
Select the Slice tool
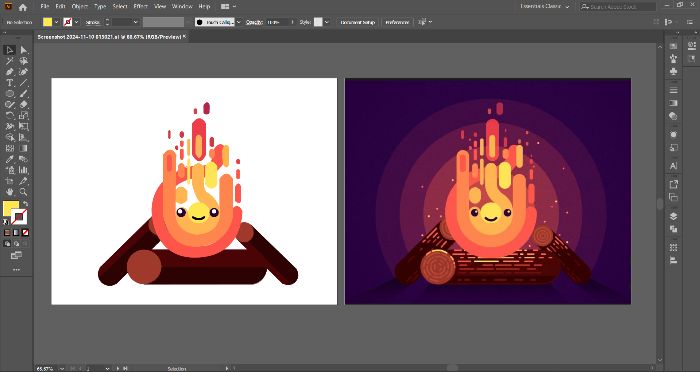tap(24, 181)
